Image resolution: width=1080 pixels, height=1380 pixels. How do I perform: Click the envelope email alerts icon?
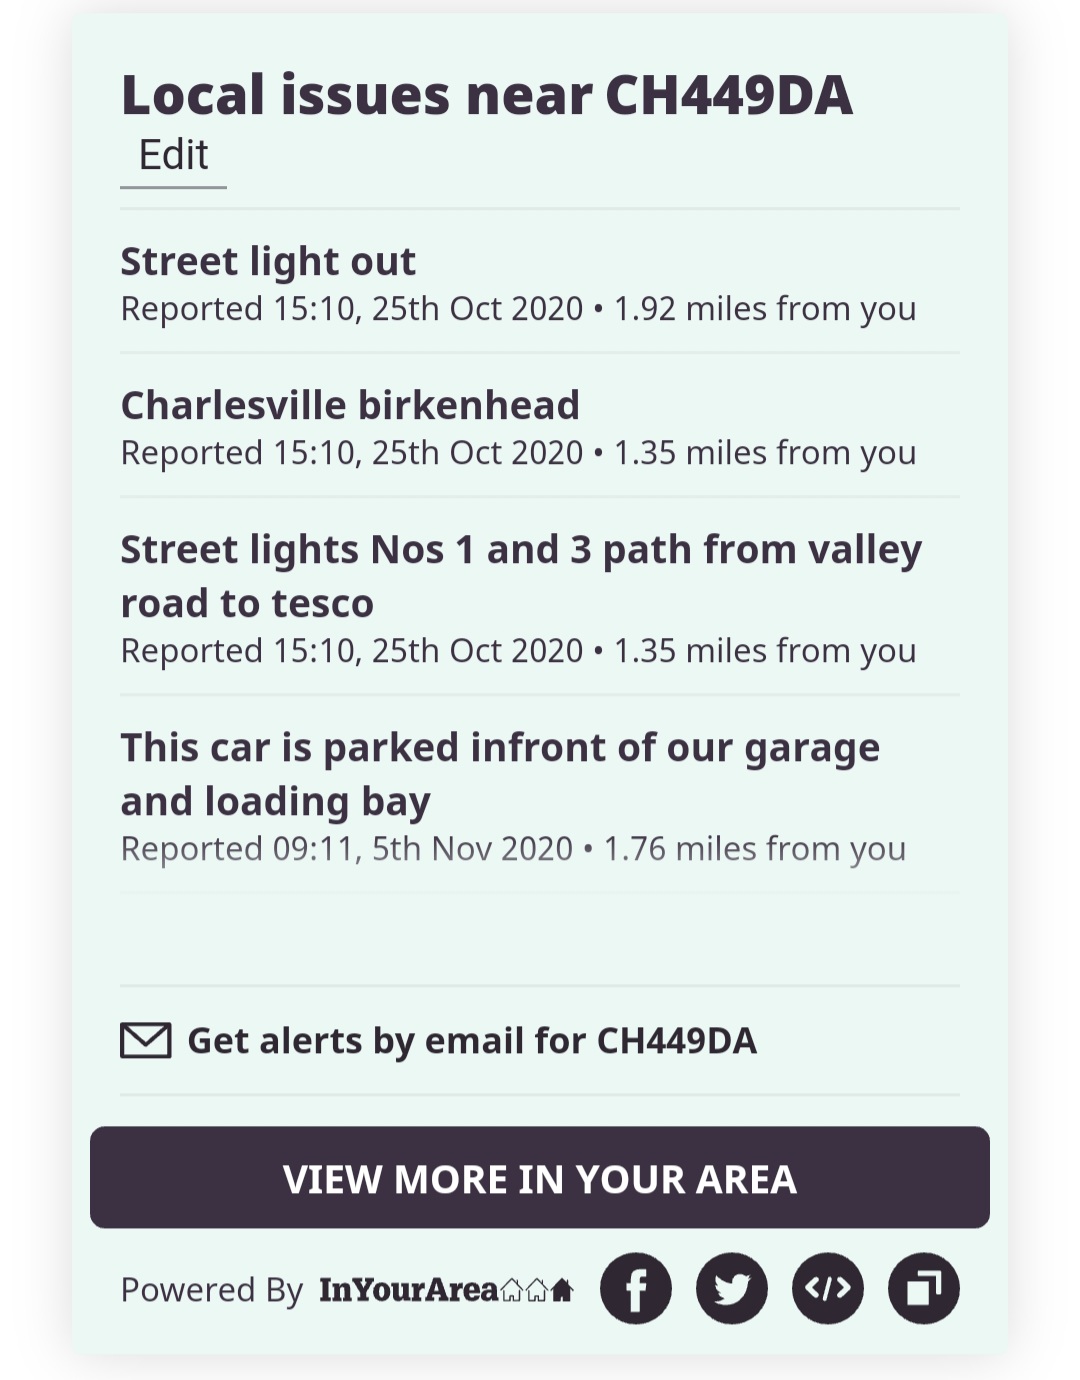tap(146, 1040)
